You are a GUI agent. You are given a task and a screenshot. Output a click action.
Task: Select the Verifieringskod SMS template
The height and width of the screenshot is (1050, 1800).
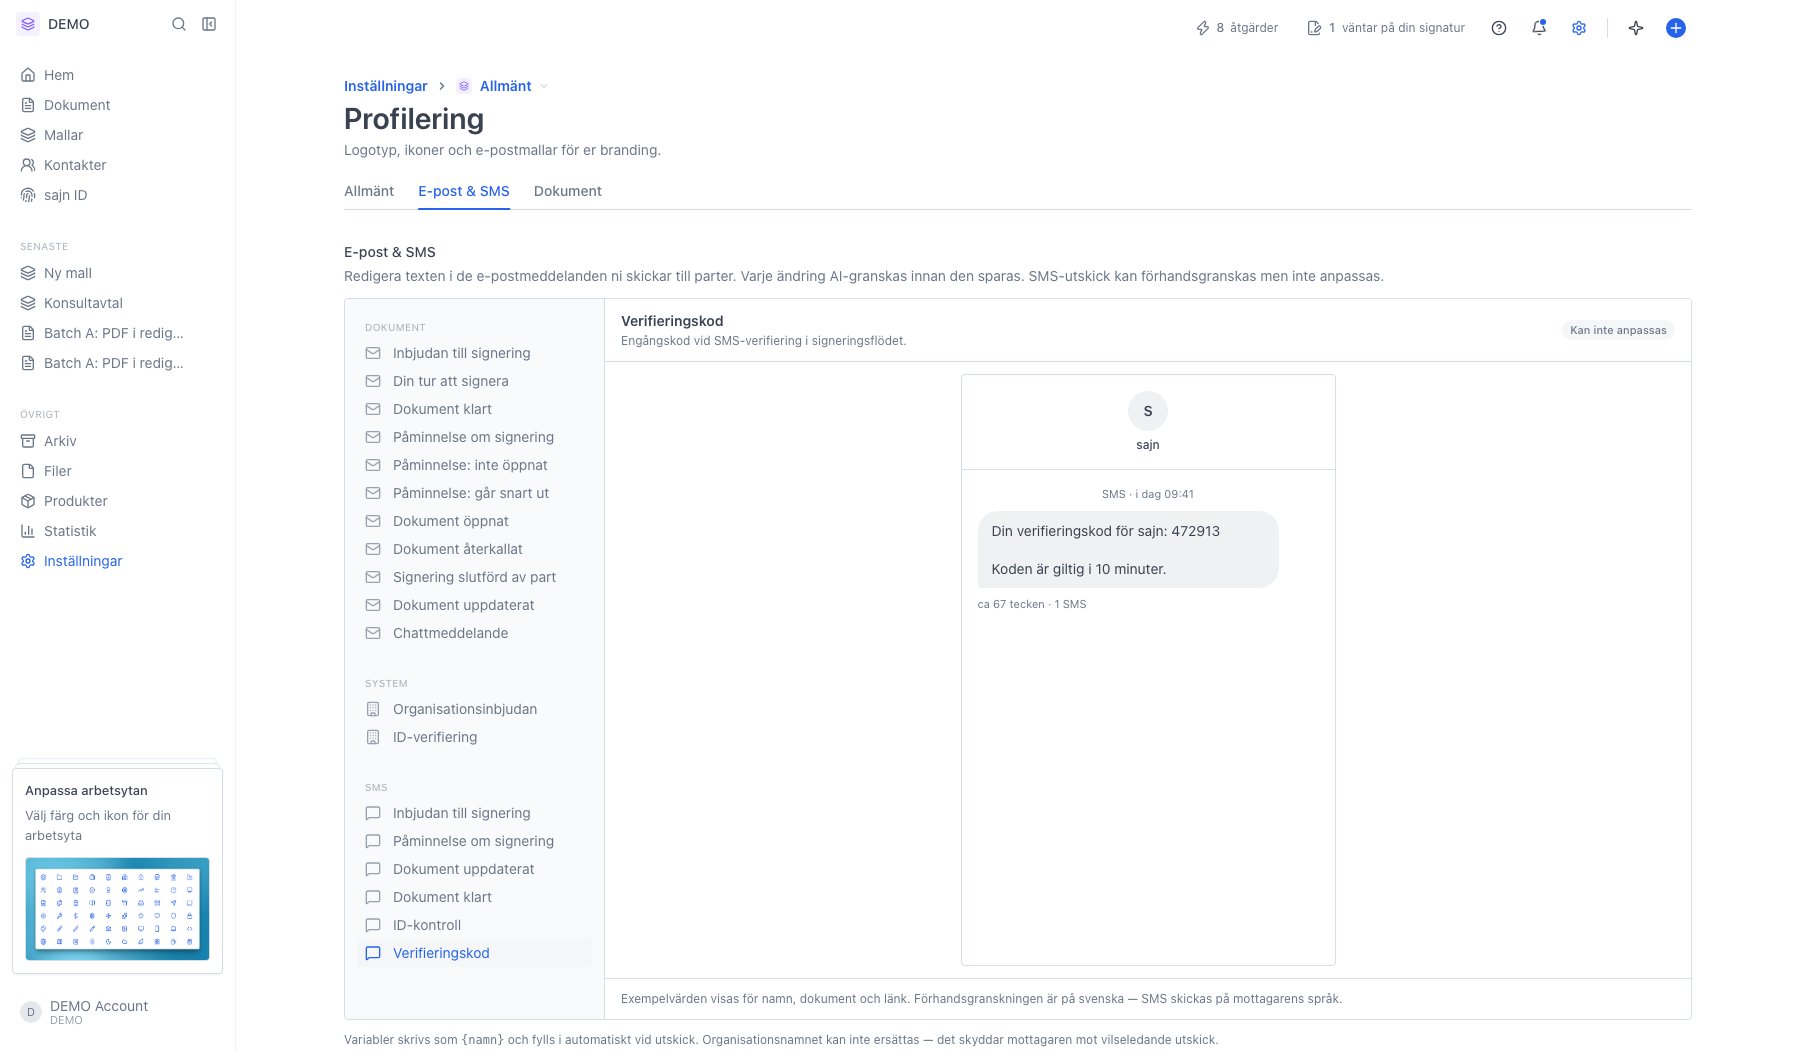click(474, 953)
